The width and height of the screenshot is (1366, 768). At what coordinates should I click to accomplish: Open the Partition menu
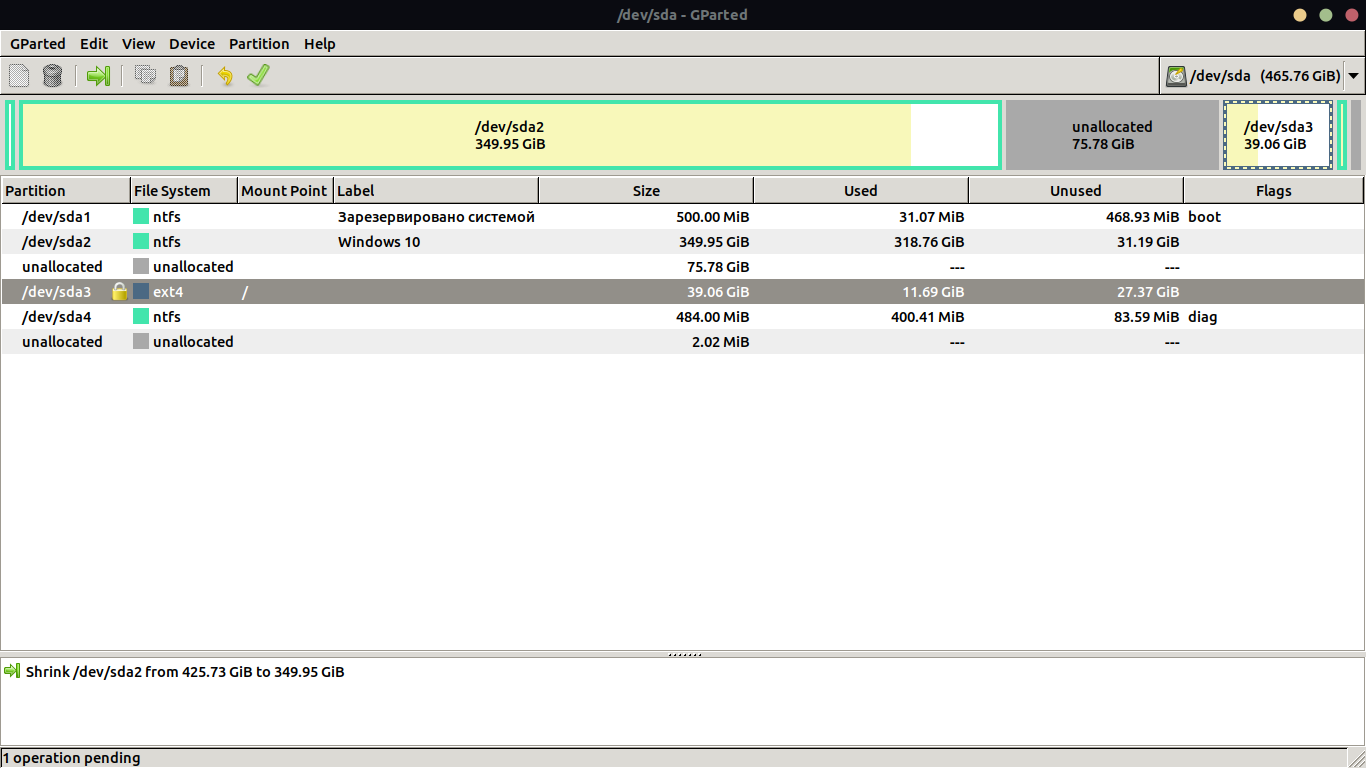[x=259, y=44]
